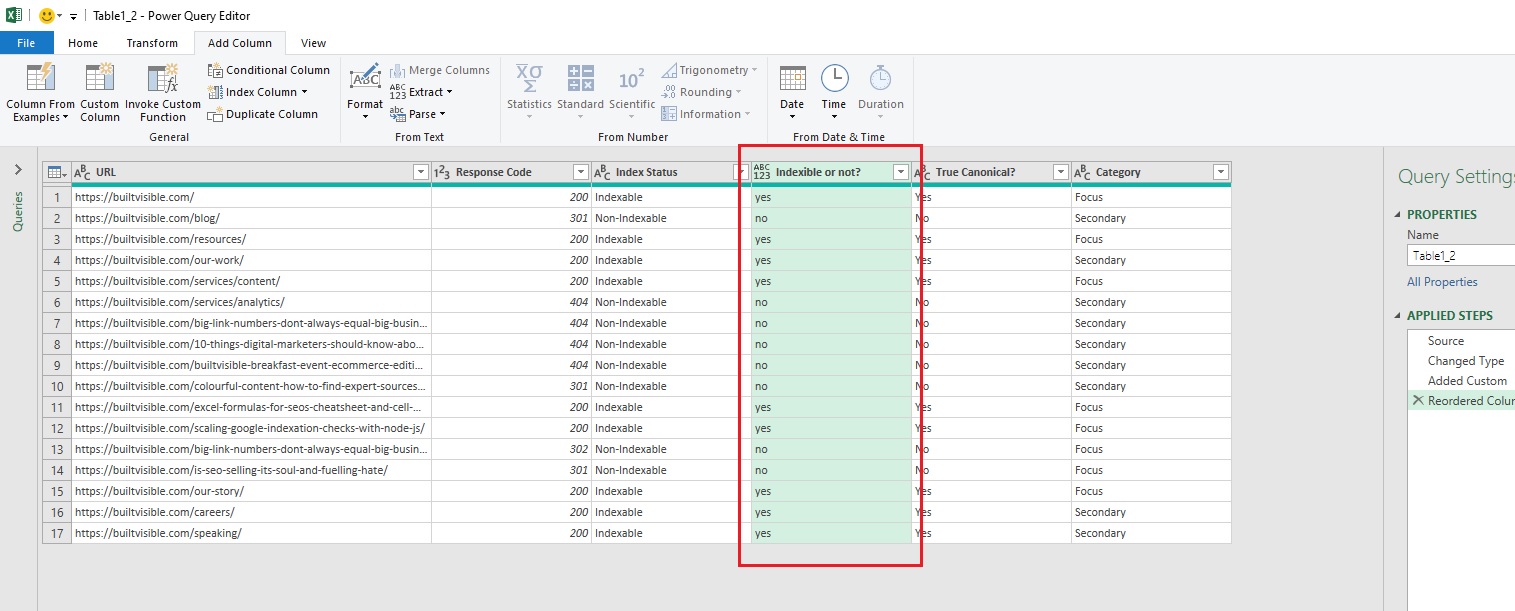Open the Indexible or not? column filter
The height and width of the screenshot is (611, 1515).
pyautogui.click(x=899, y=171)
